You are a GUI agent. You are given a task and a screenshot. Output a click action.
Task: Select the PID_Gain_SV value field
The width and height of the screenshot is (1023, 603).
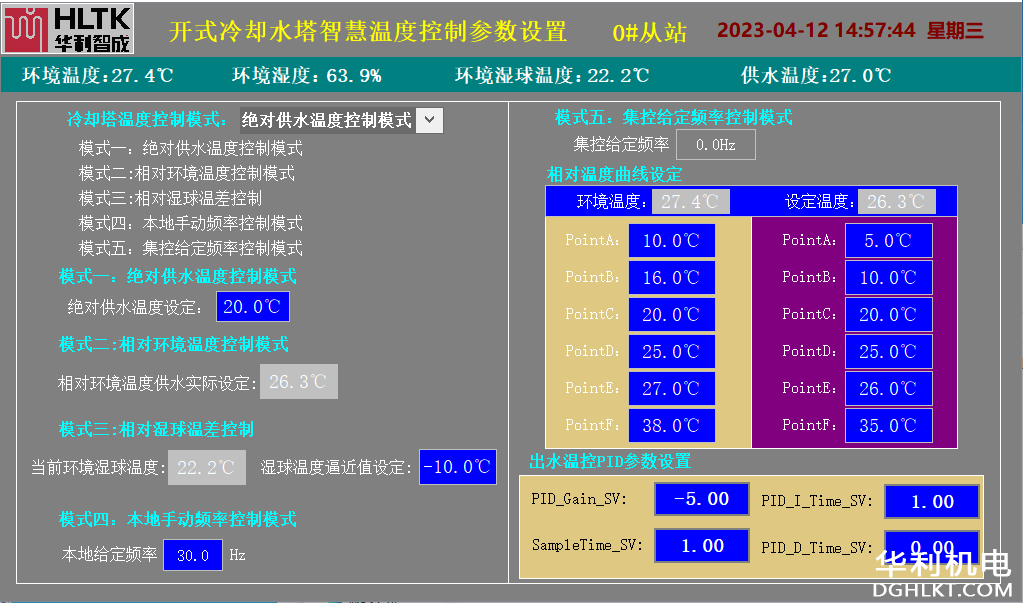pyautogui.click(x=701, y=499)
